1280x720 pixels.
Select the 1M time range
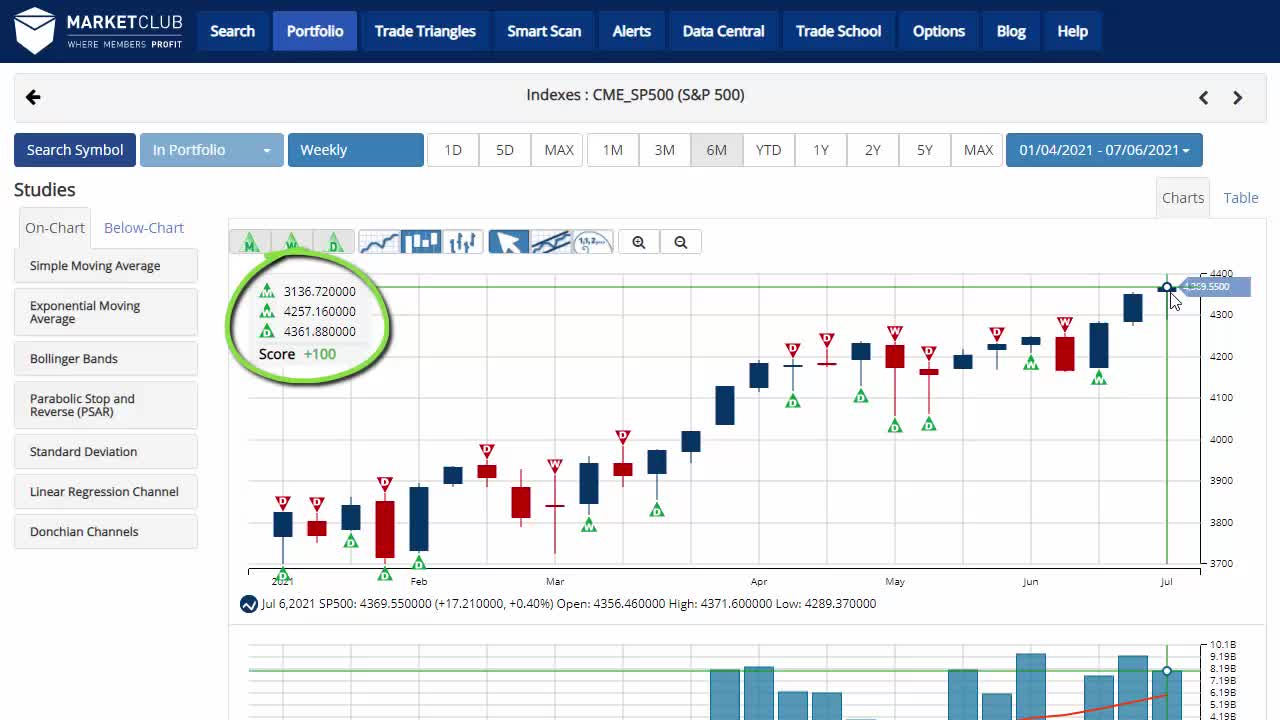[613, 150]
